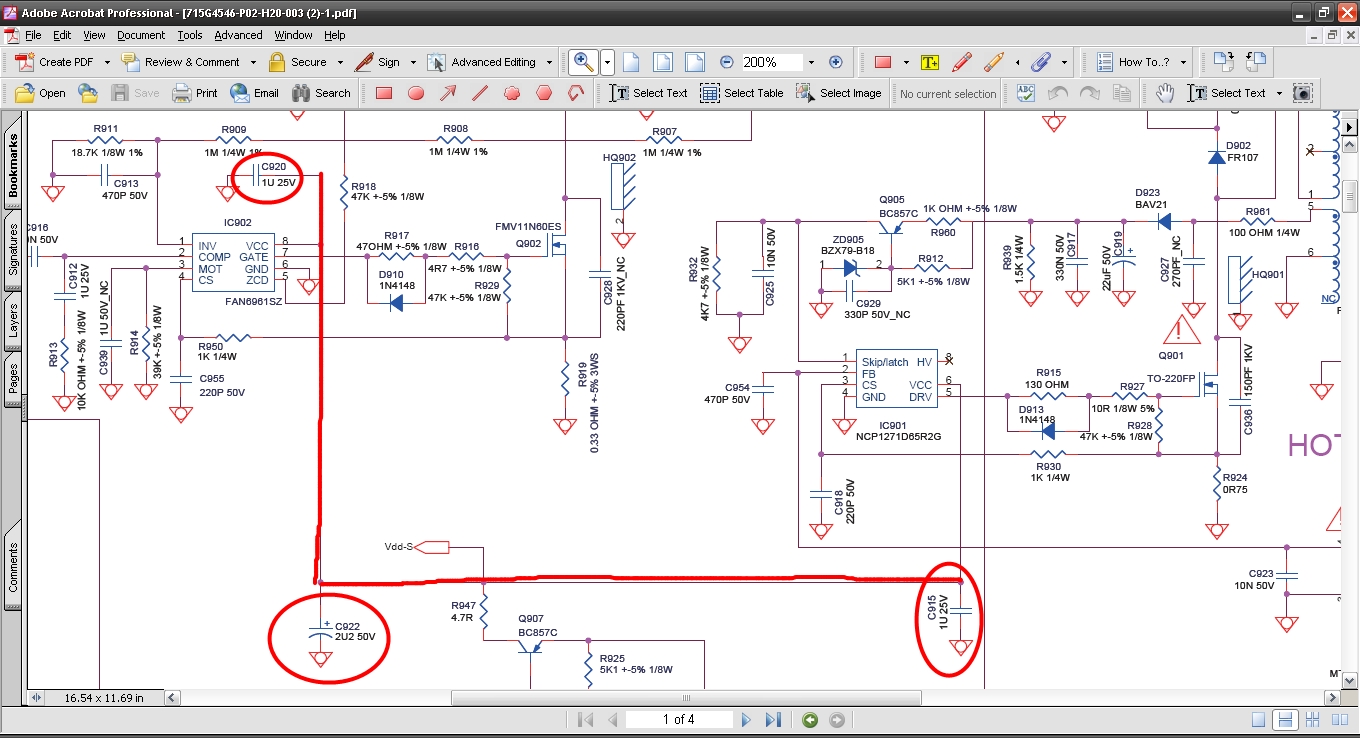Click the Snapshot camera tool
Image resolution: width=1360 pixels, height=738 pixels.
pyautogui.click(x=1302, y=93)
